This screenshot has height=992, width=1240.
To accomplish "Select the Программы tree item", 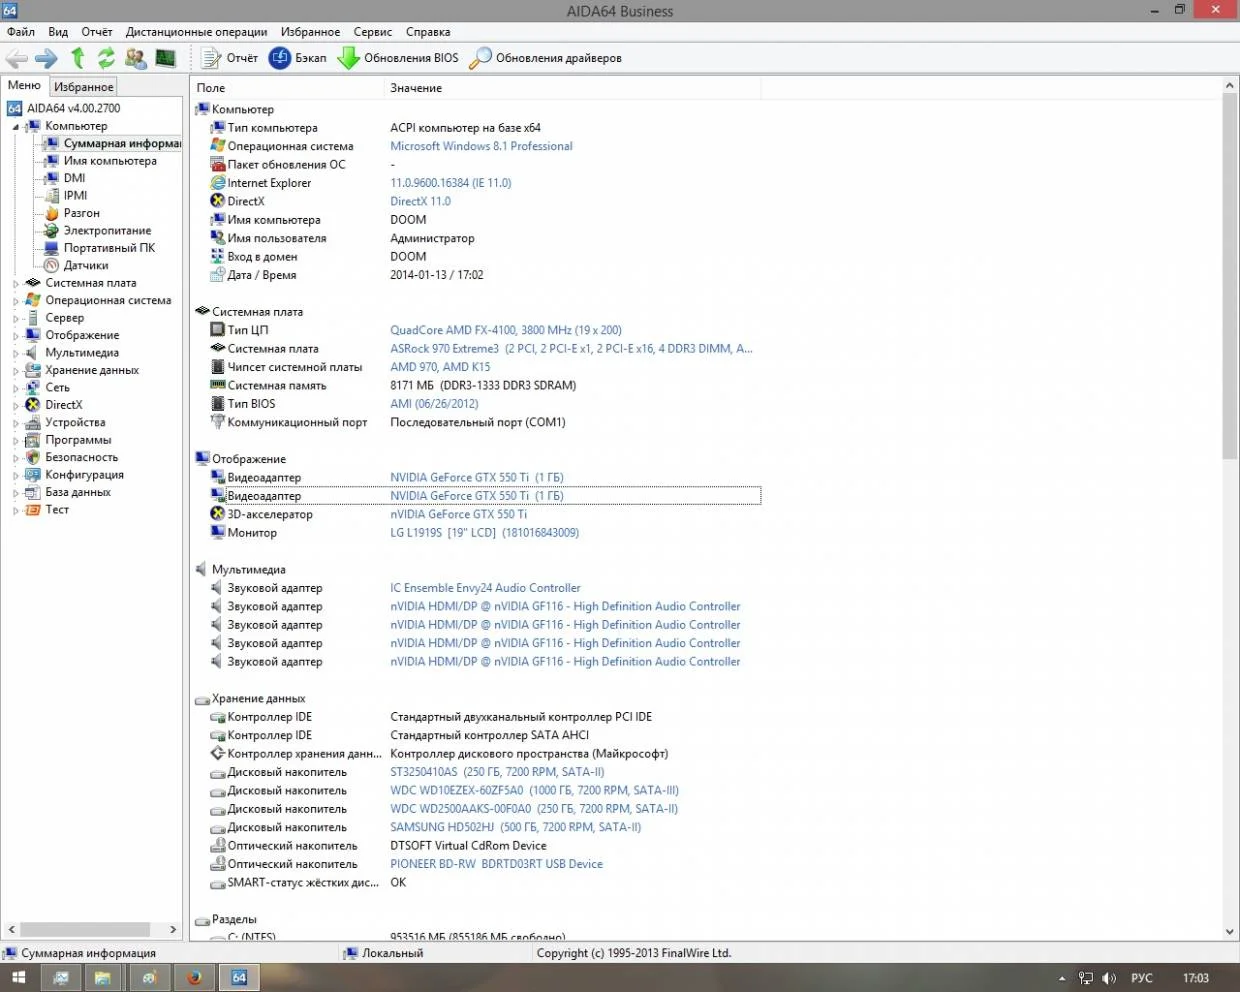I will (x=78, y=440).
